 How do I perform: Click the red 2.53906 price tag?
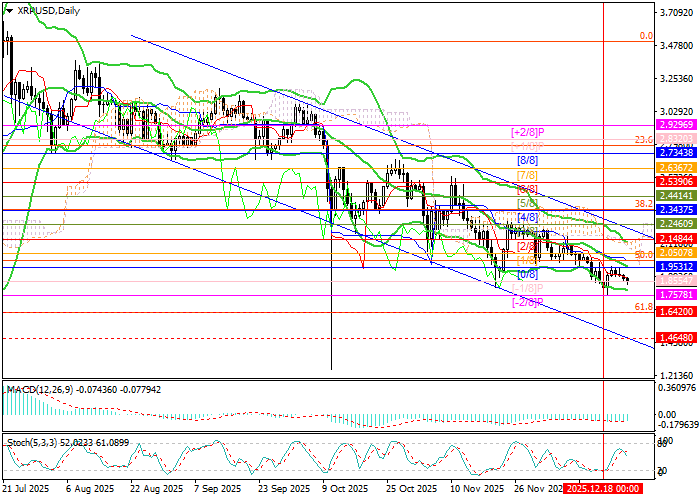point(676,182)
